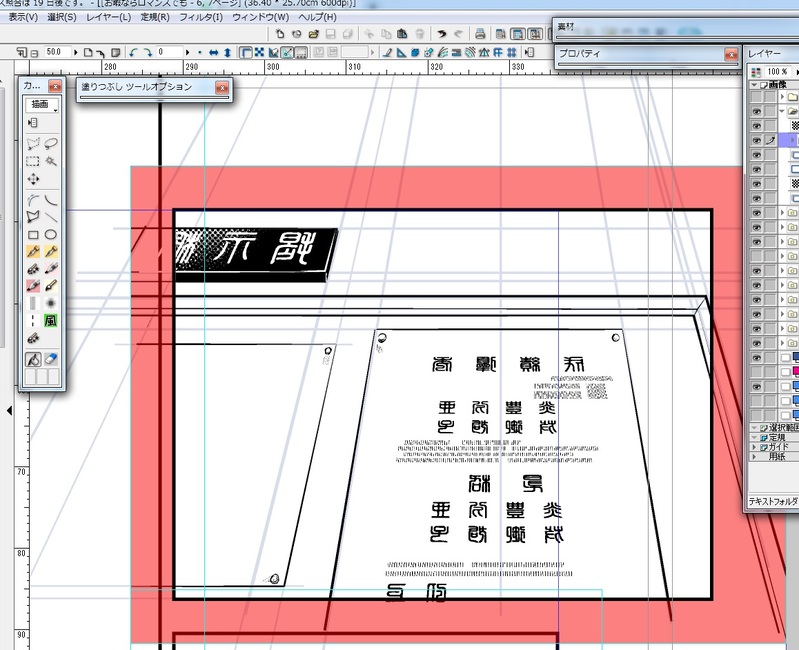Select the fill bucket tool
The image size is (799, 650).
coord(33,360)
